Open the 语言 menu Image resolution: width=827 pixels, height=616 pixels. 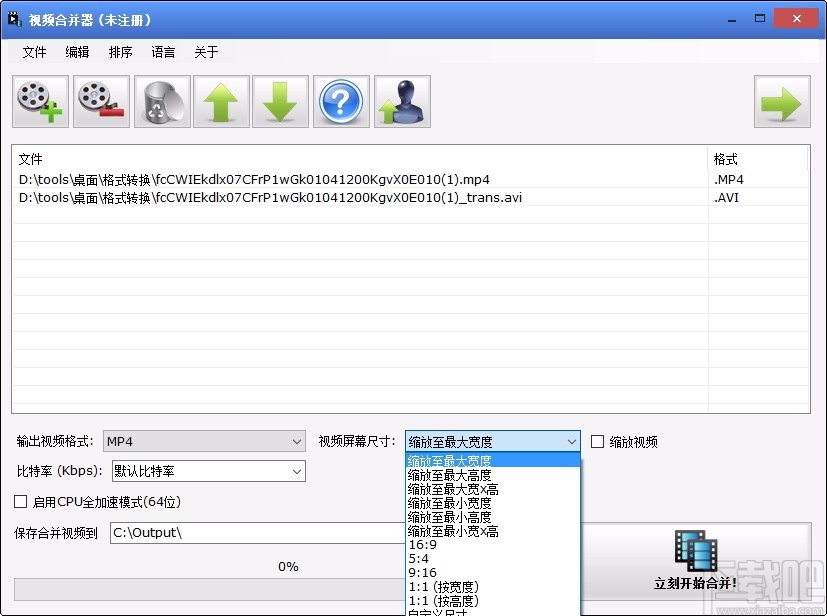[x=163, y=52]
